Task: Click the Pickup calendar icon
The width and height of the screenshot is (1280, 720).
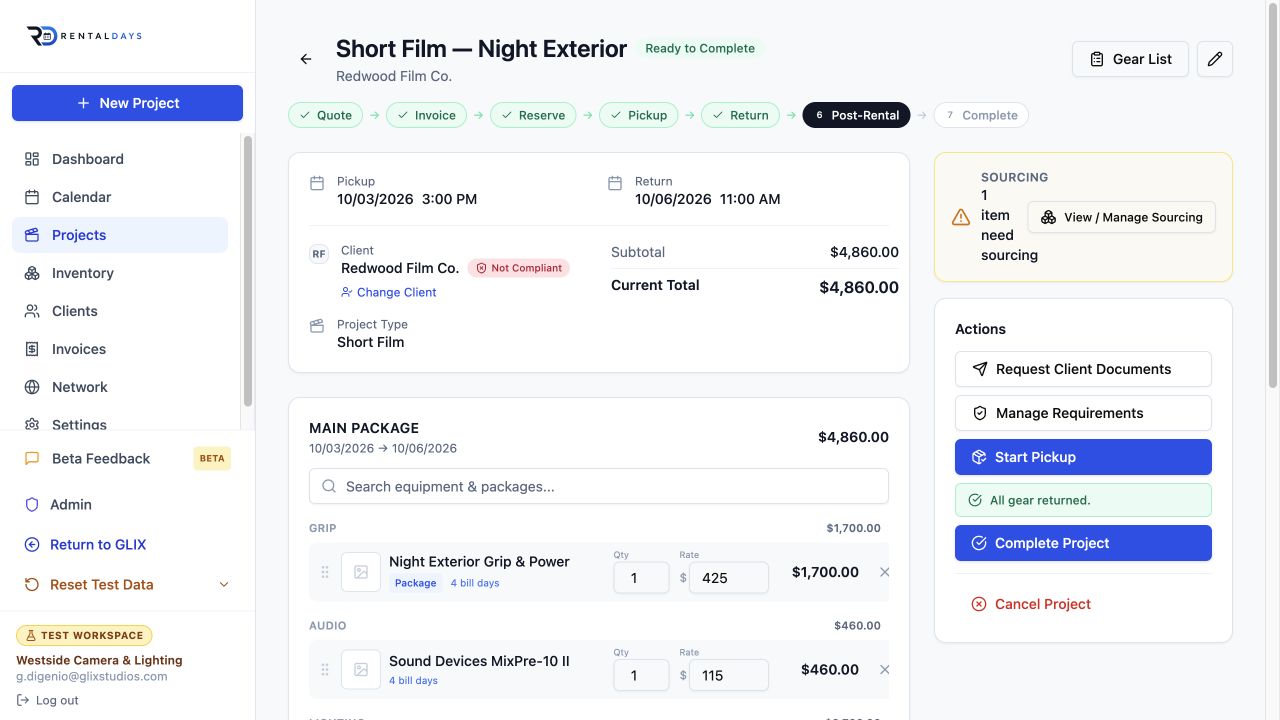Action: (317, 183)
